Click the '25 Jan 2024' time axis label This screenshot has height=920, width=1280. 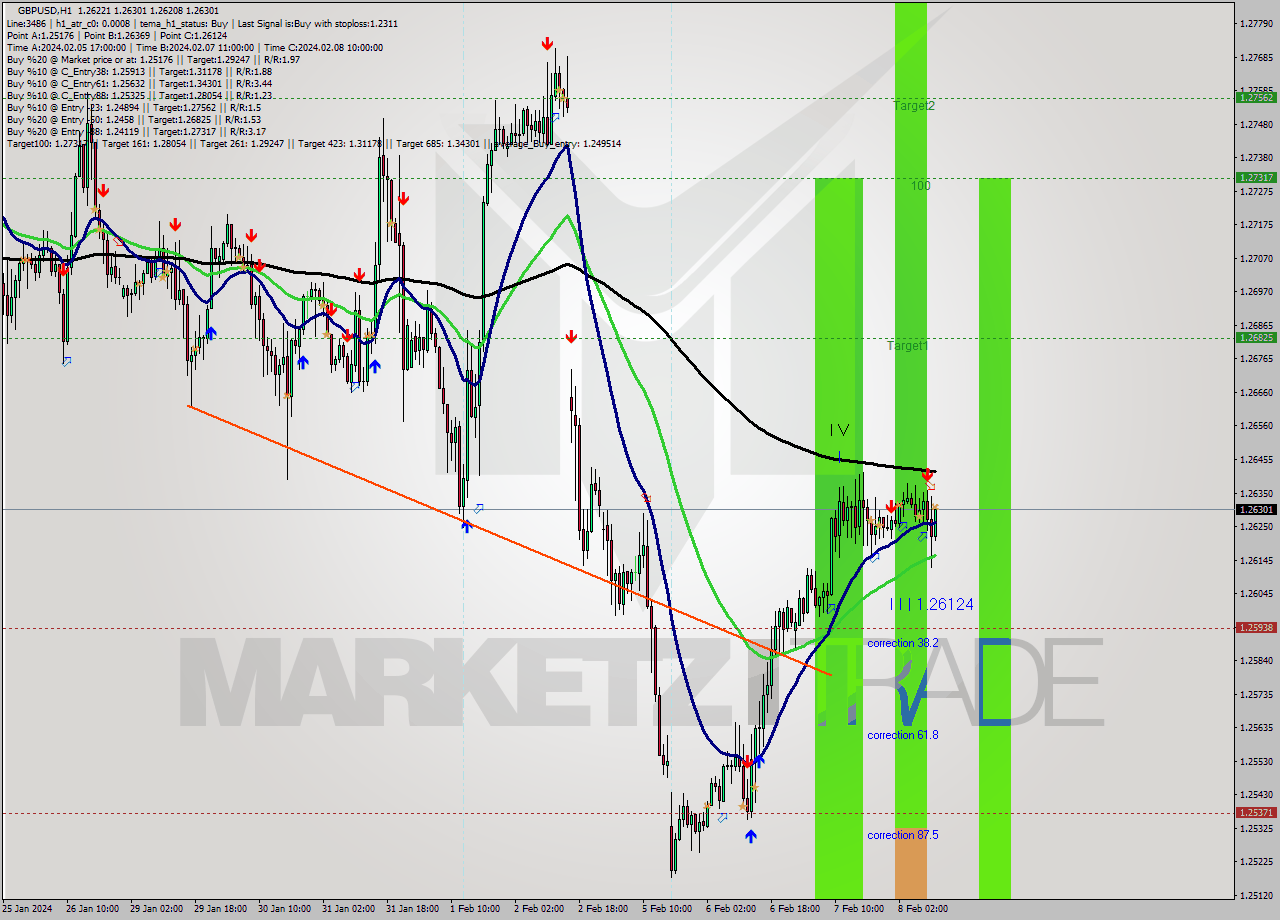(x=26, y=909)
